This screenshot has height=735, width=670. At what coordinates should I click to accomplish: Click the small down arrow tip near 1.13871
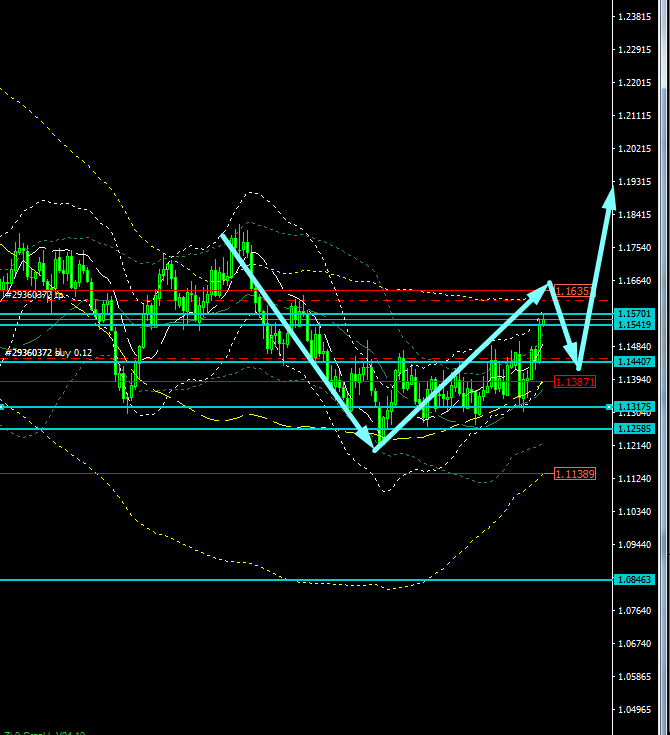click(578, 366)
